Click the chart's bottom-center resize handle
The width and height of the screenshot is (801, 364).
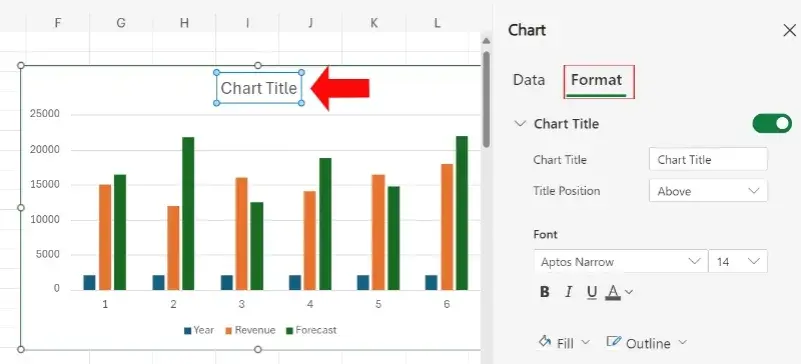[258, 349]
